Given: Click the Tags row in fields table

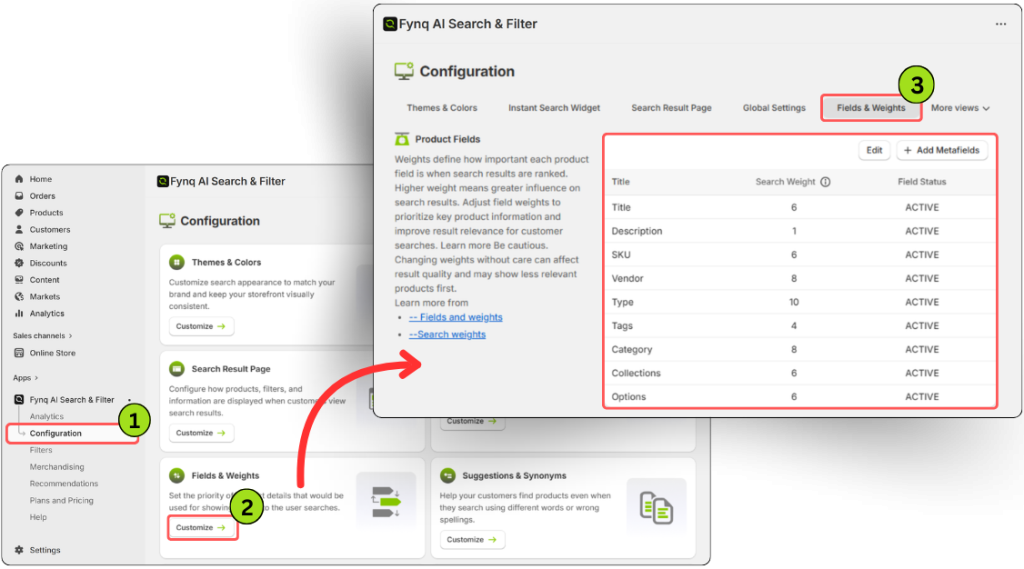Looking at the screenshot, I should click(801, 325).
